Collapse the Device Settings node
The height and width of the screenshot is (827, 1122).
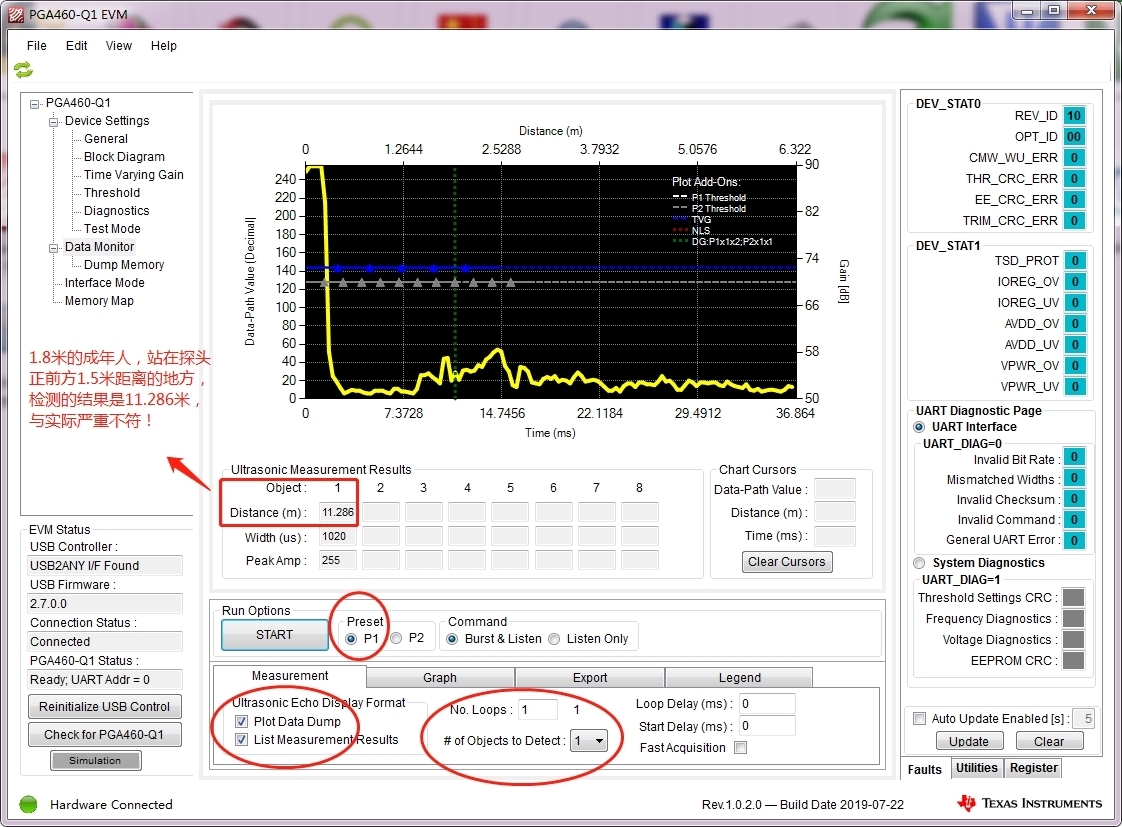coord(54,122)
